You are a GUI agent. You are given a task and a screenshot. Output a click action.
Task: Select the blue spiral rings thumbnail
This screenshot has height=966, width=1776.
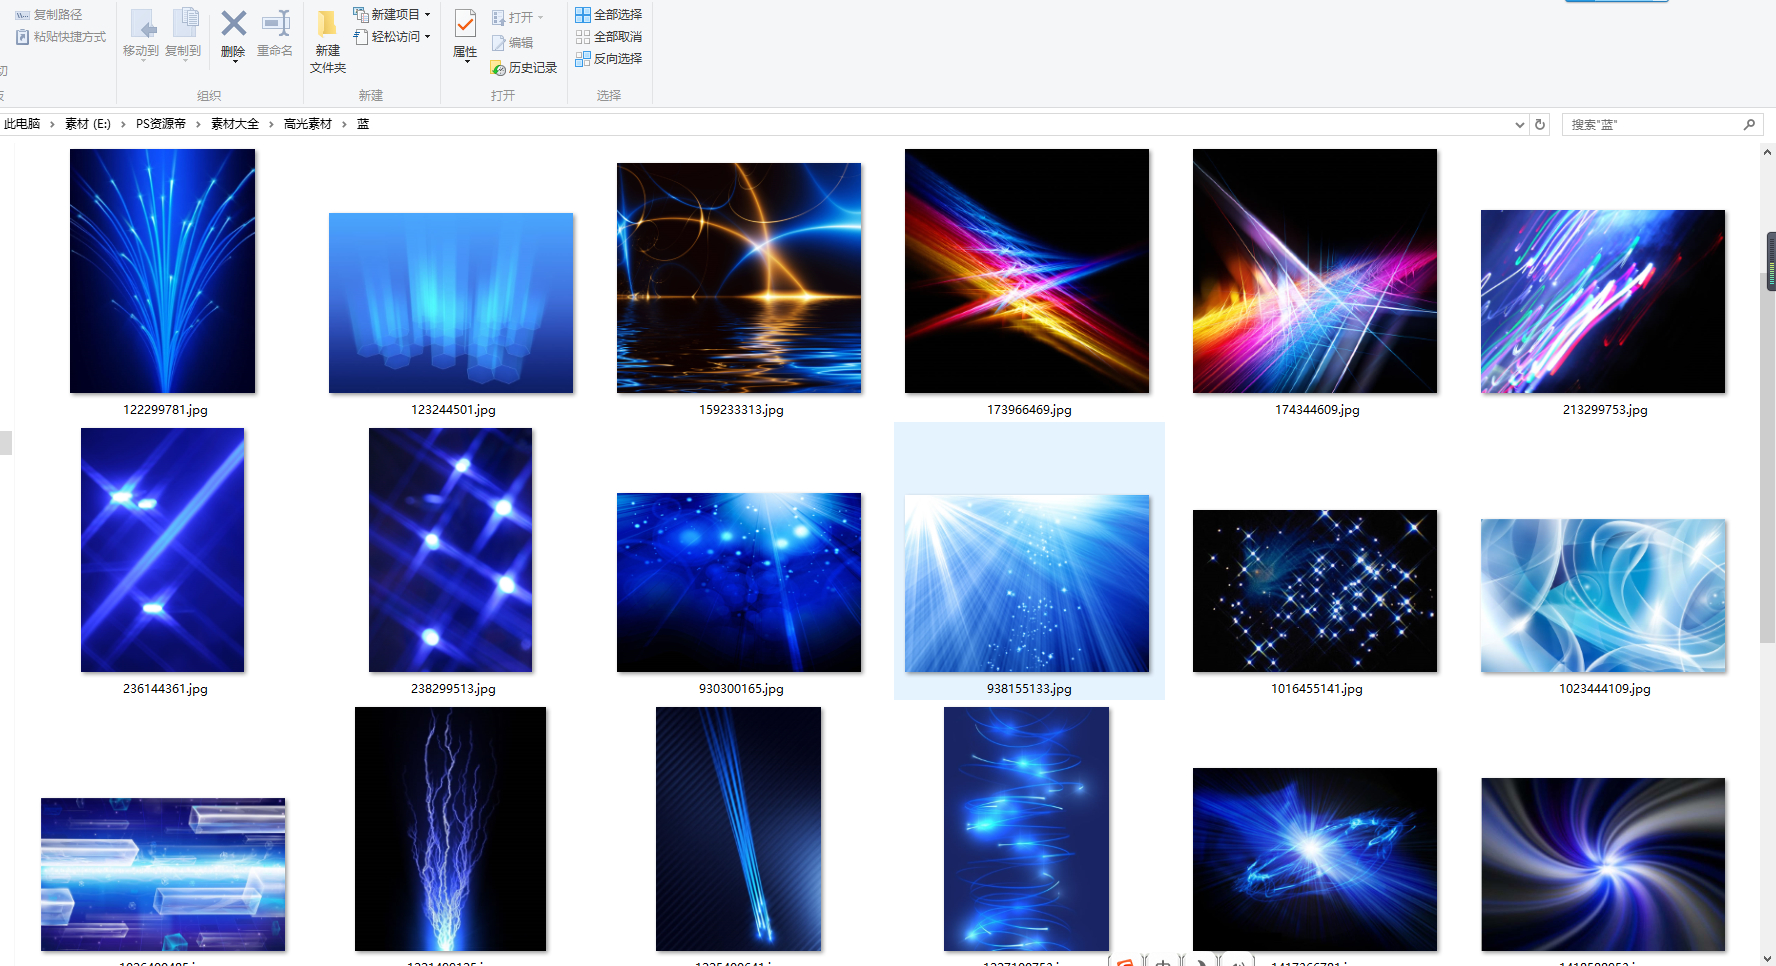[1026, 829]
